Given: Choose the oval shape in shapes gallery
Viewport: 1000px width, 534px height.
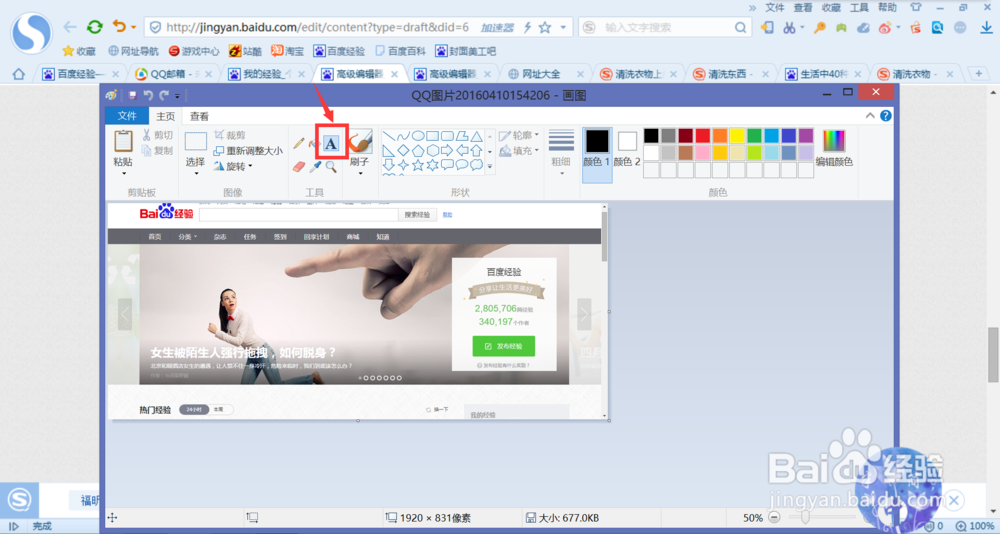Looking at the screenshot, I should [418, 136].
